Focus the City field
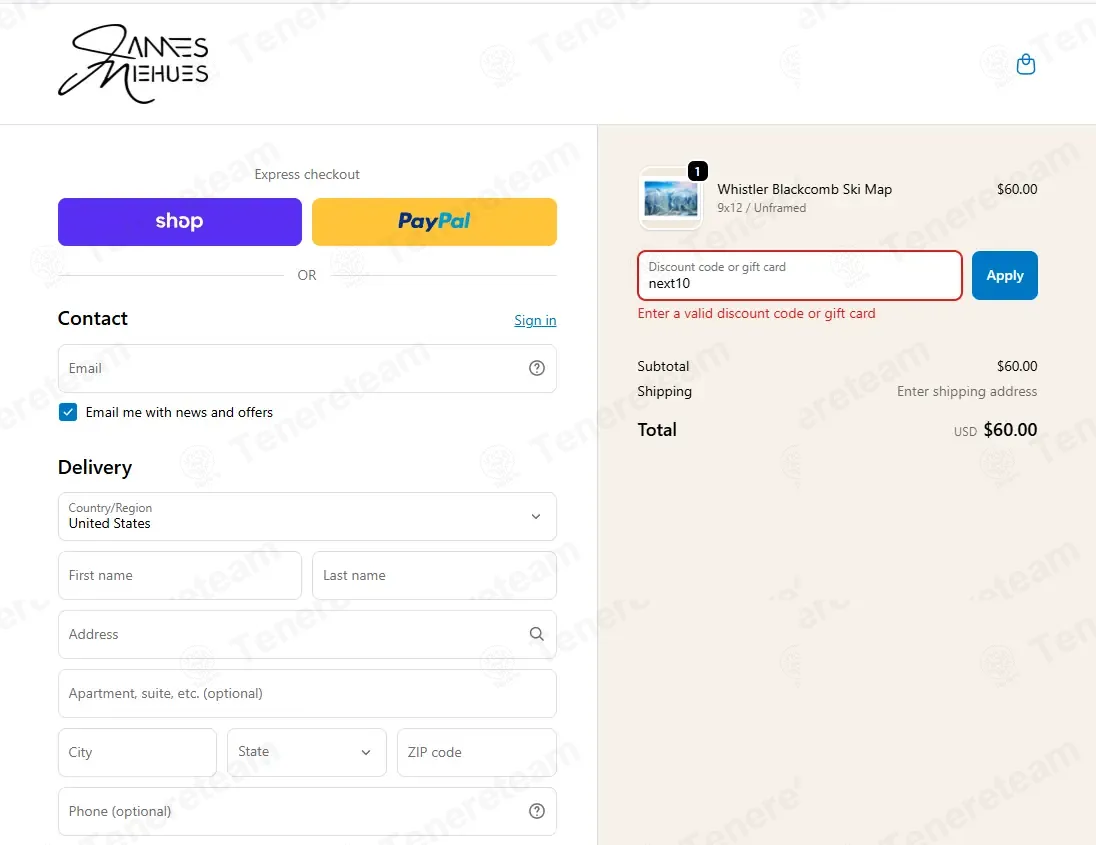 click(x=137, y=752)
